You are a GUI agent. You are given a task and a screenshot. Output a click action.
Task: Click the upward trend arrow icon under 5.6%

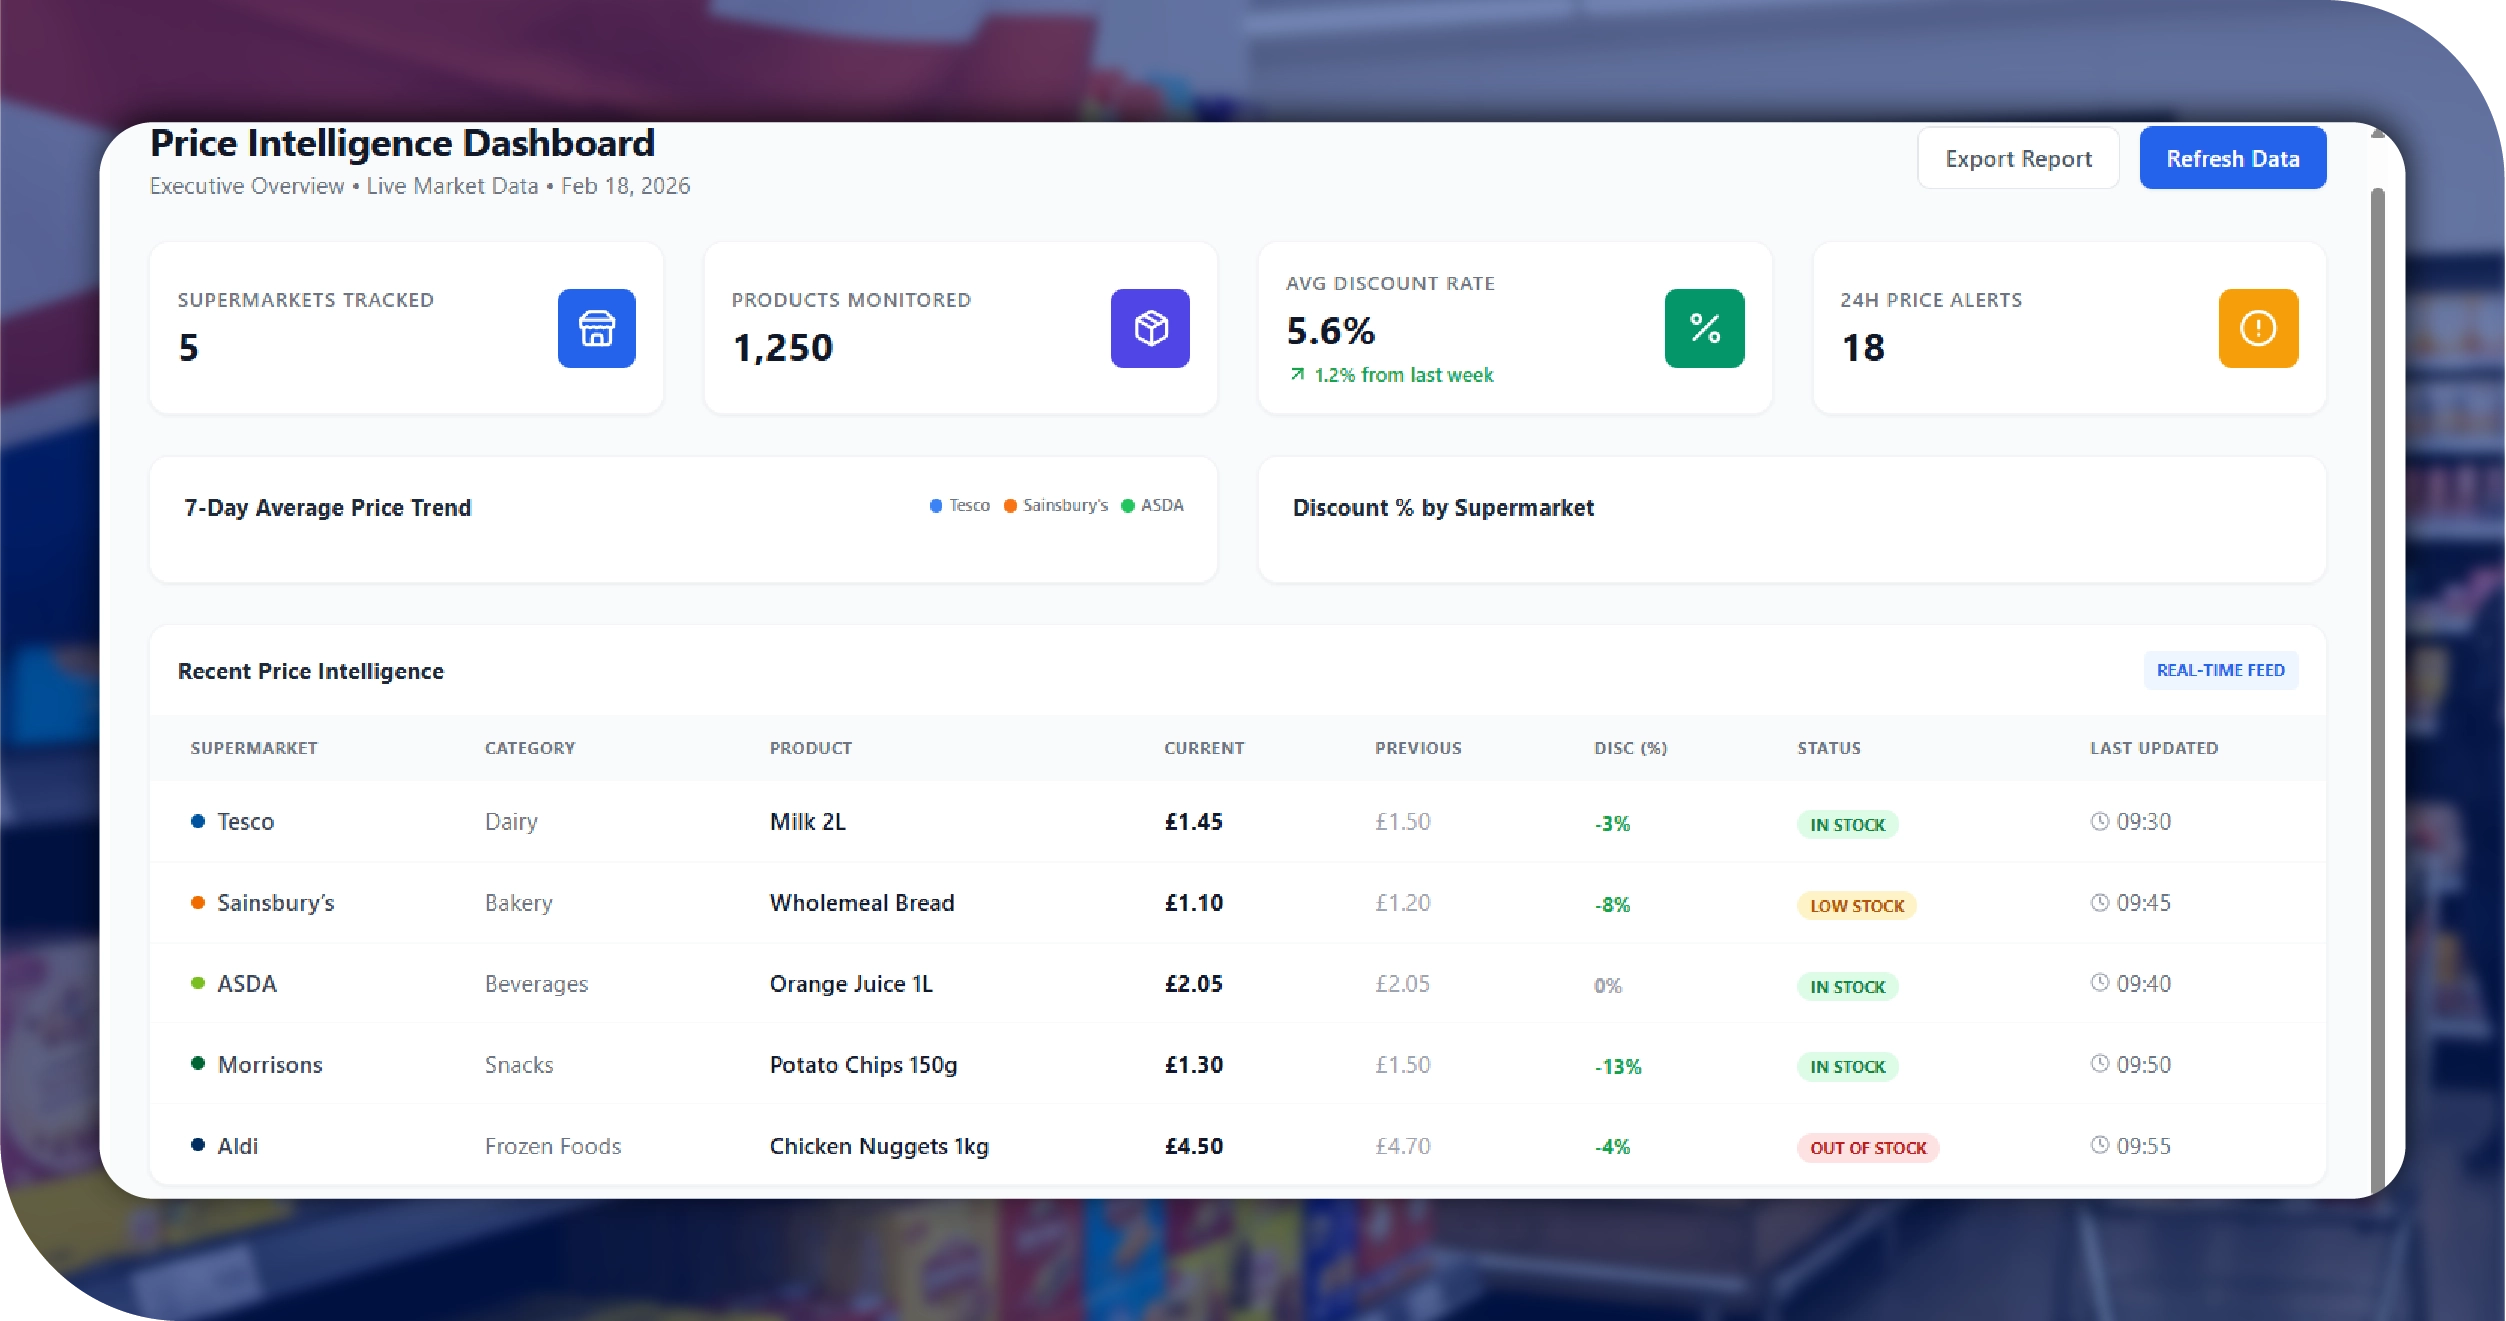[x=1297, y=374]
